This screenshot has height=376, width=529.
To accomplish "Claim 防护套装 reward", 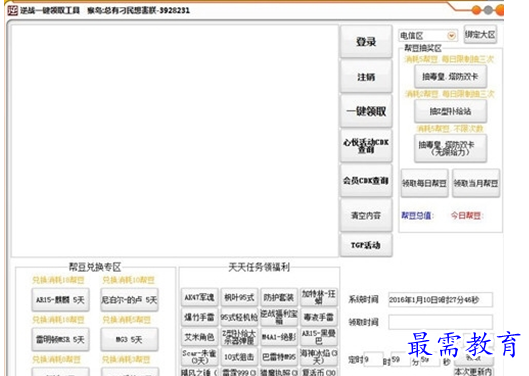I will (x=279, y=297).
